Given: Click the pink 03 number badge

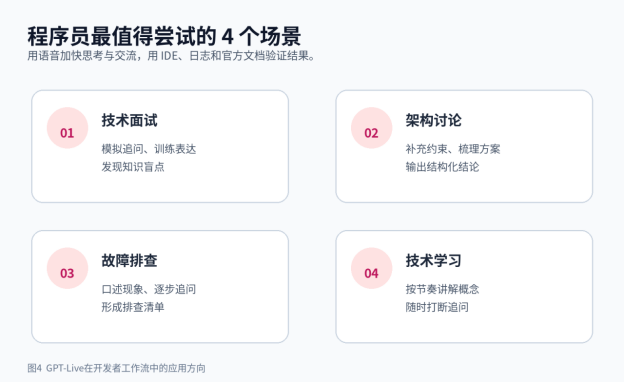Looking at the screenshot, I should tap(67, 268).
